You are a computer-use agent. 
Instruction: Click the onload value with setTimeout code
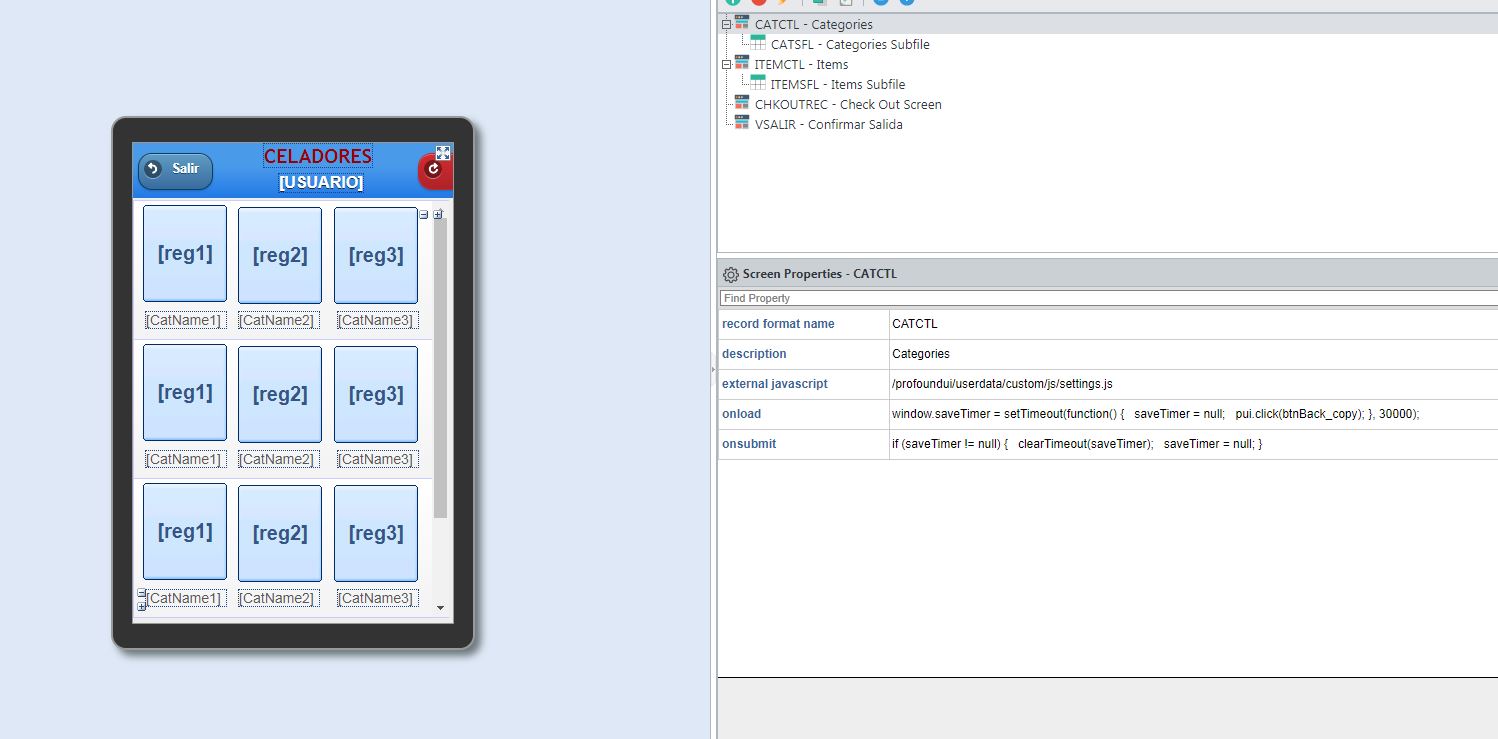(x=1193, y=414)
